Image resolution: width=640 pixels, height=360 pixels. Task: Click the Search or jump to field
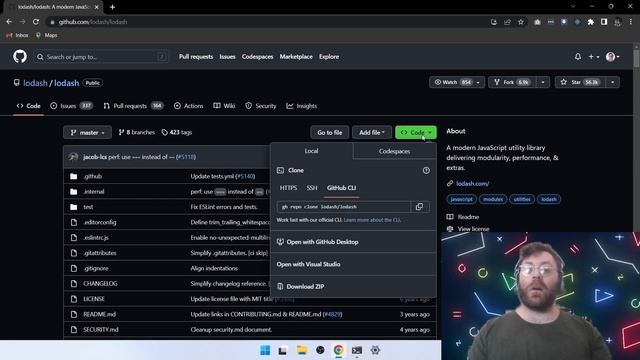101,57
